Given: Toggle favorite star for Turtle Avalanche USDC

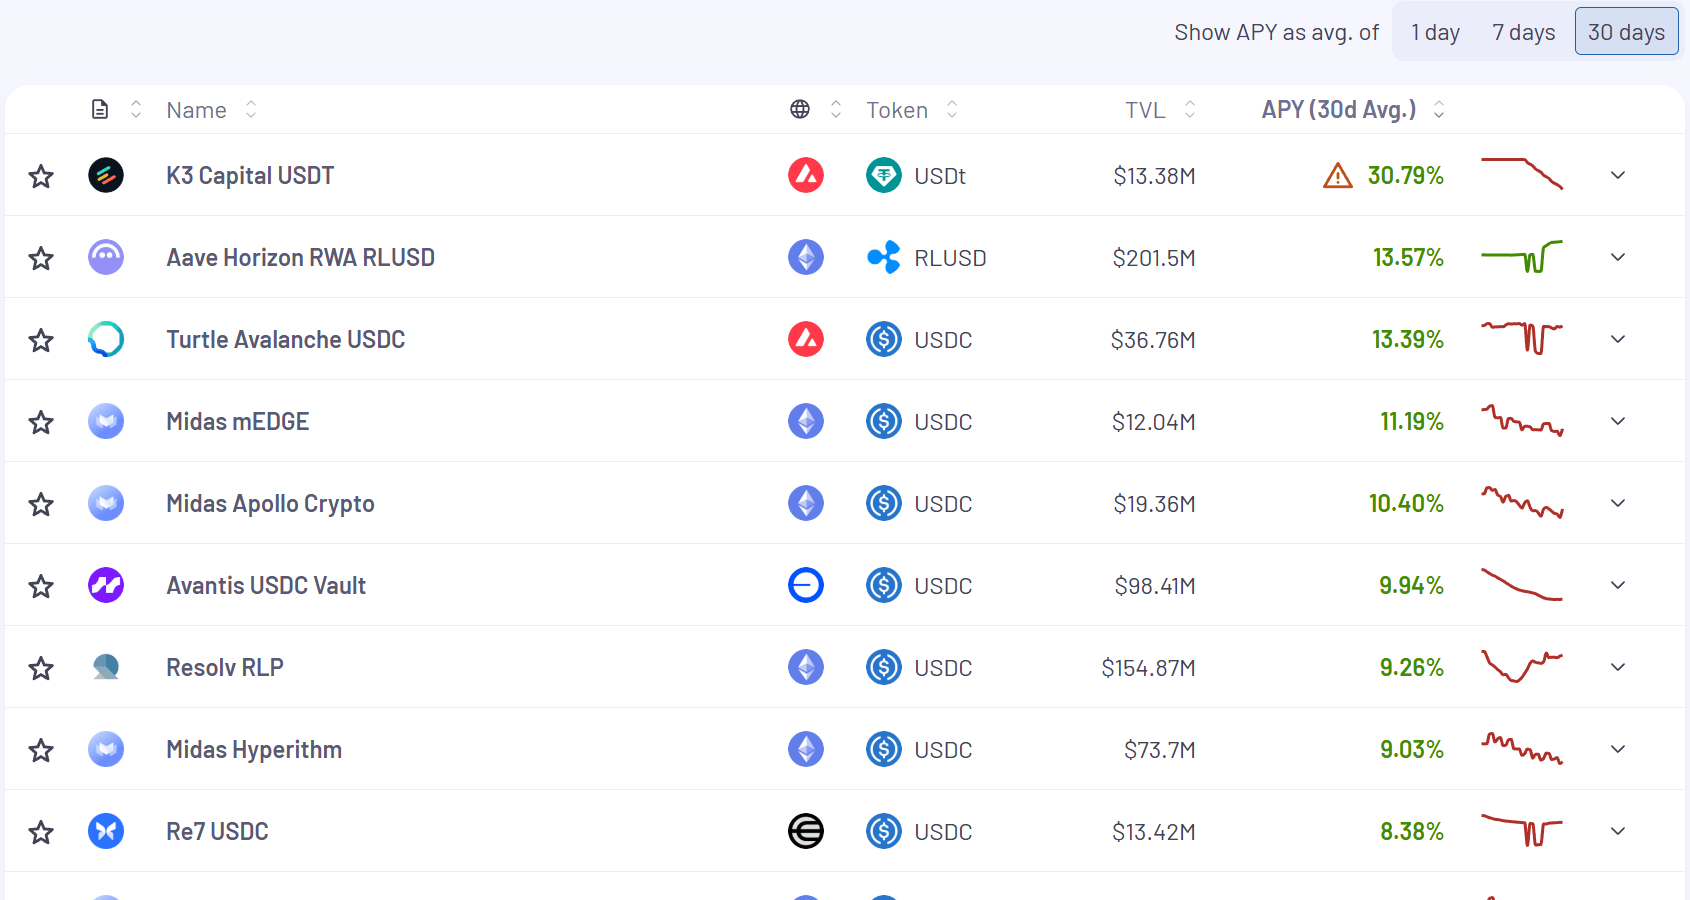Looking at the screenshot, I should click(x=41, y=341).
